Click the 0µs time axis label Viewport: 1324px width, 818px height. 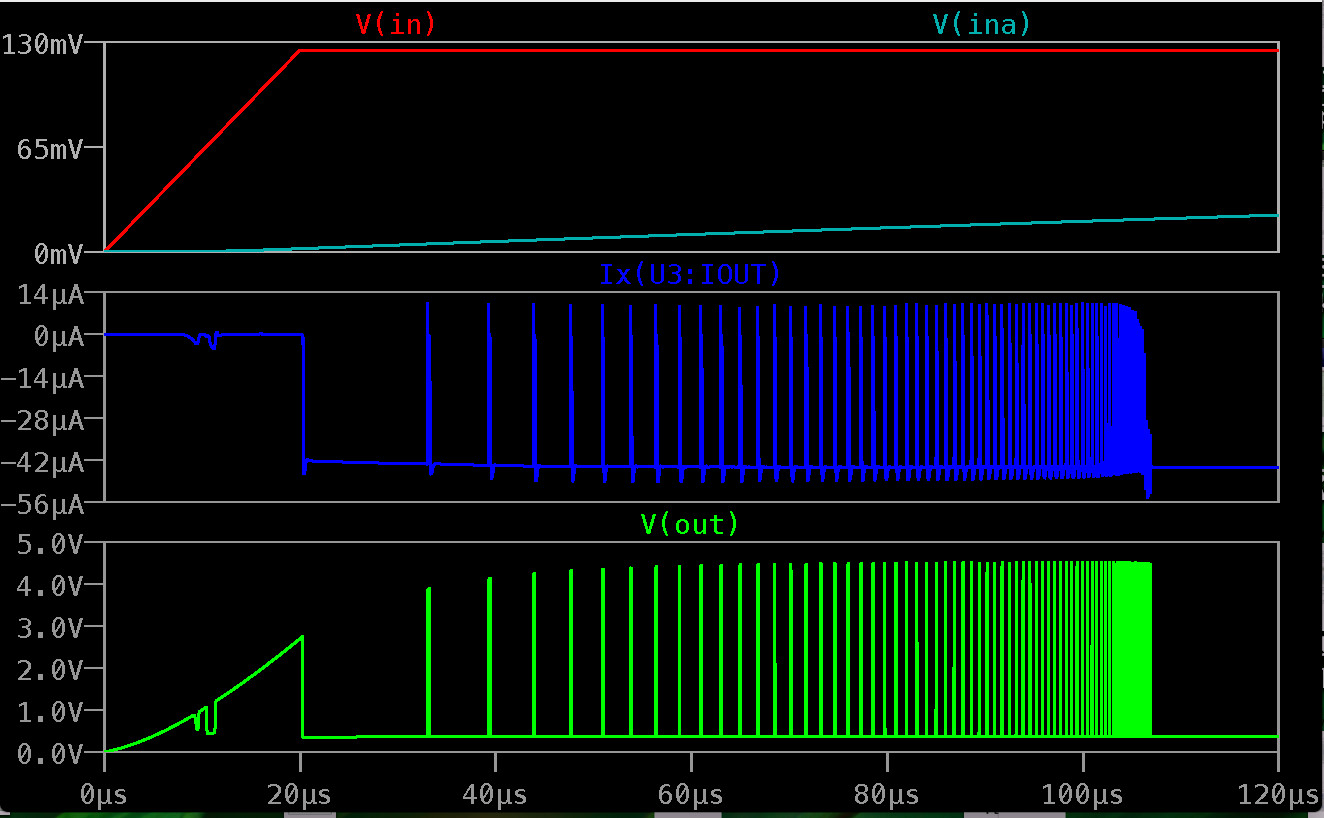[x=104, y=795]
